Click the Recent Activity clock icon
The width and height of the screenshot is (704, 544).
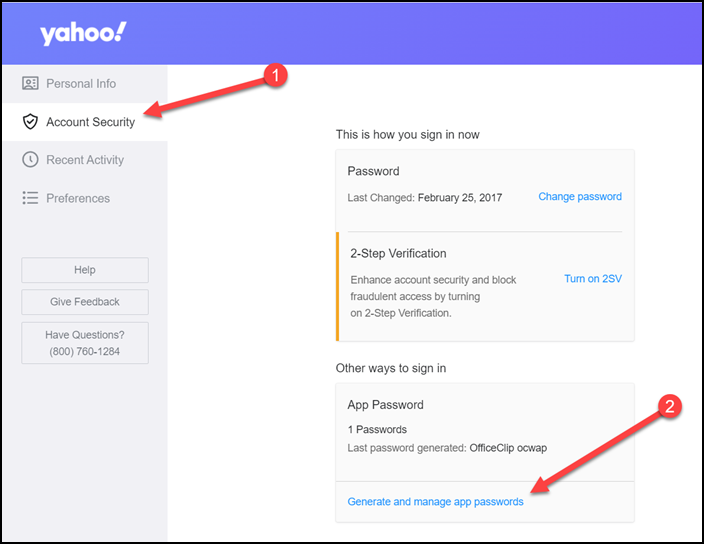point(30,160)
